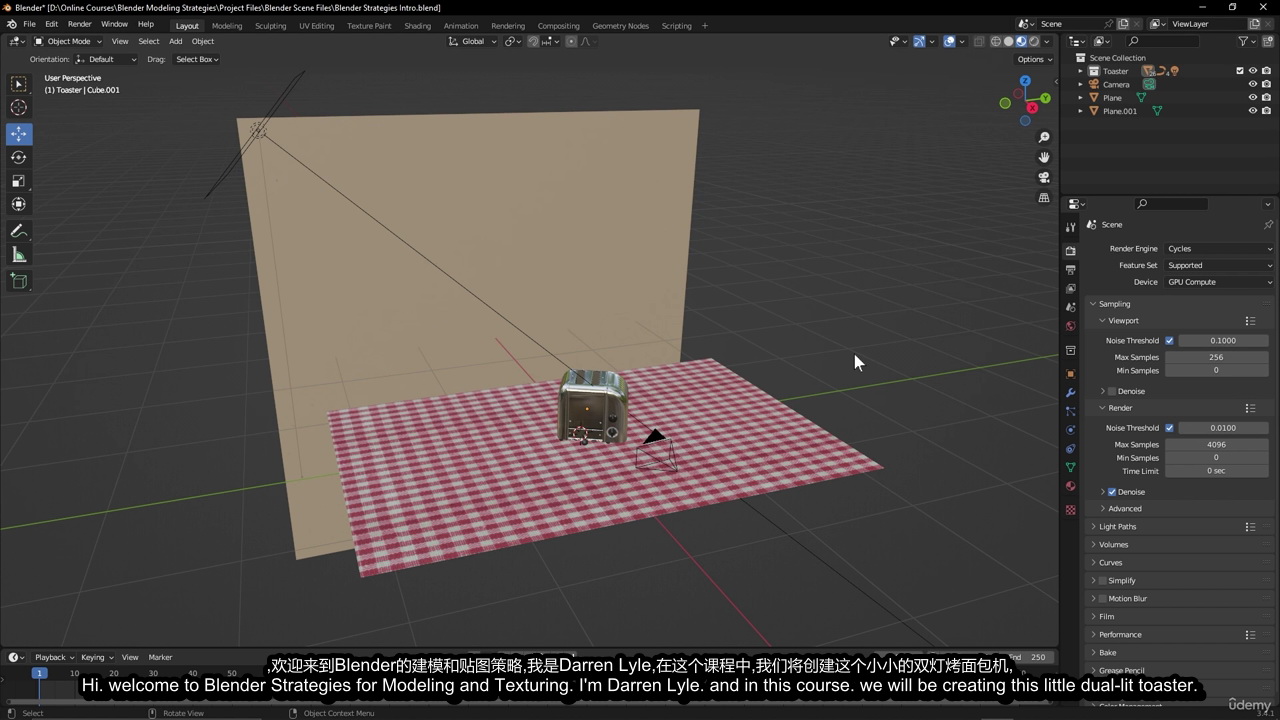The height and width of the screenshot is (720, 1280).
Task: Switch to the Shading workspace tab
Action: click(x=417, y=26)
